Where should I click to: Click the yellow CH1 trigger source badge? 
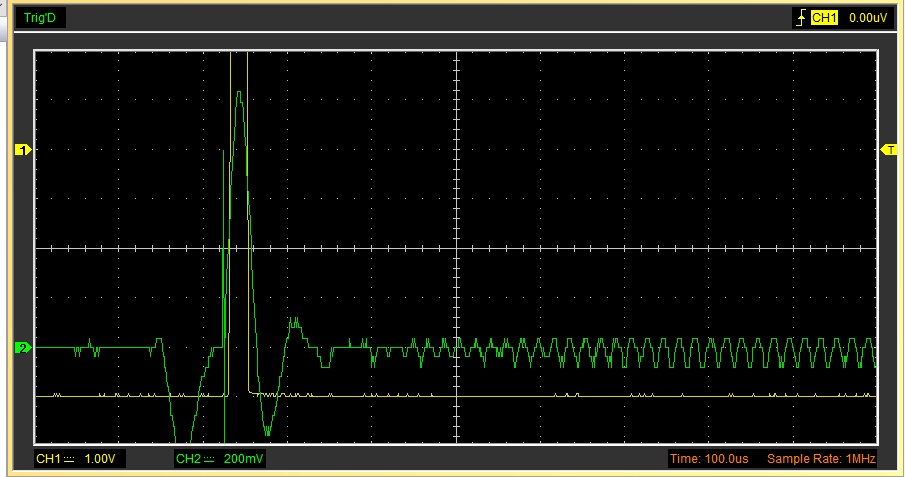tap(824, 18)
